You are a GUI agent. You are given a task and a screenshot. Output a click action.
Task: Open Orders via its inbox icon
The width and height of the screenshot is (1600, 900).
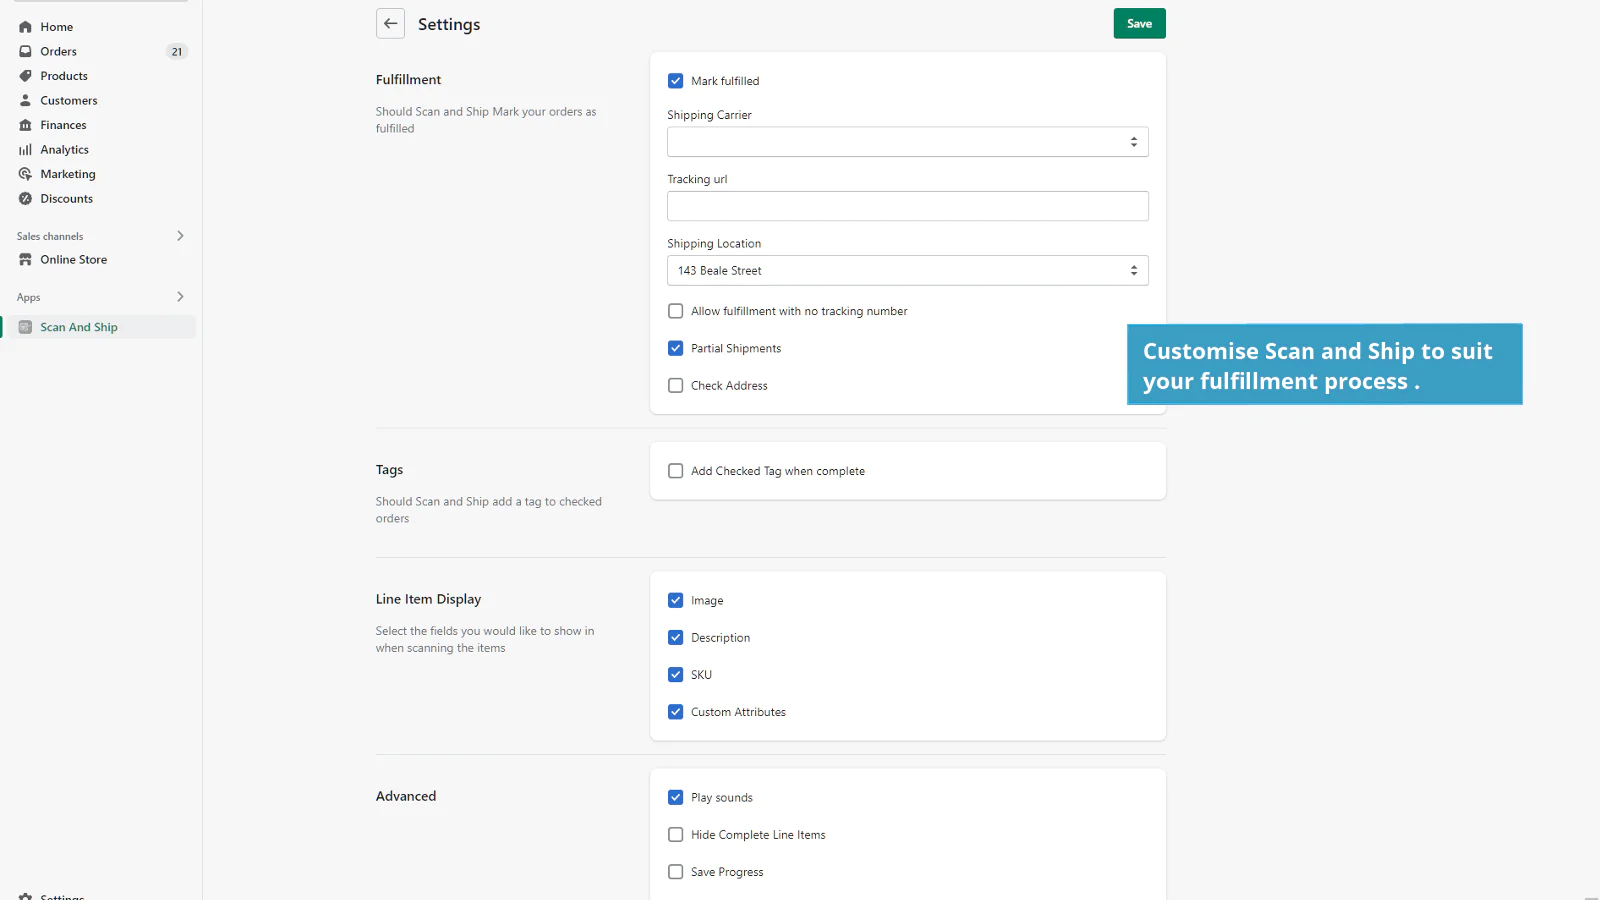[26, 51]
